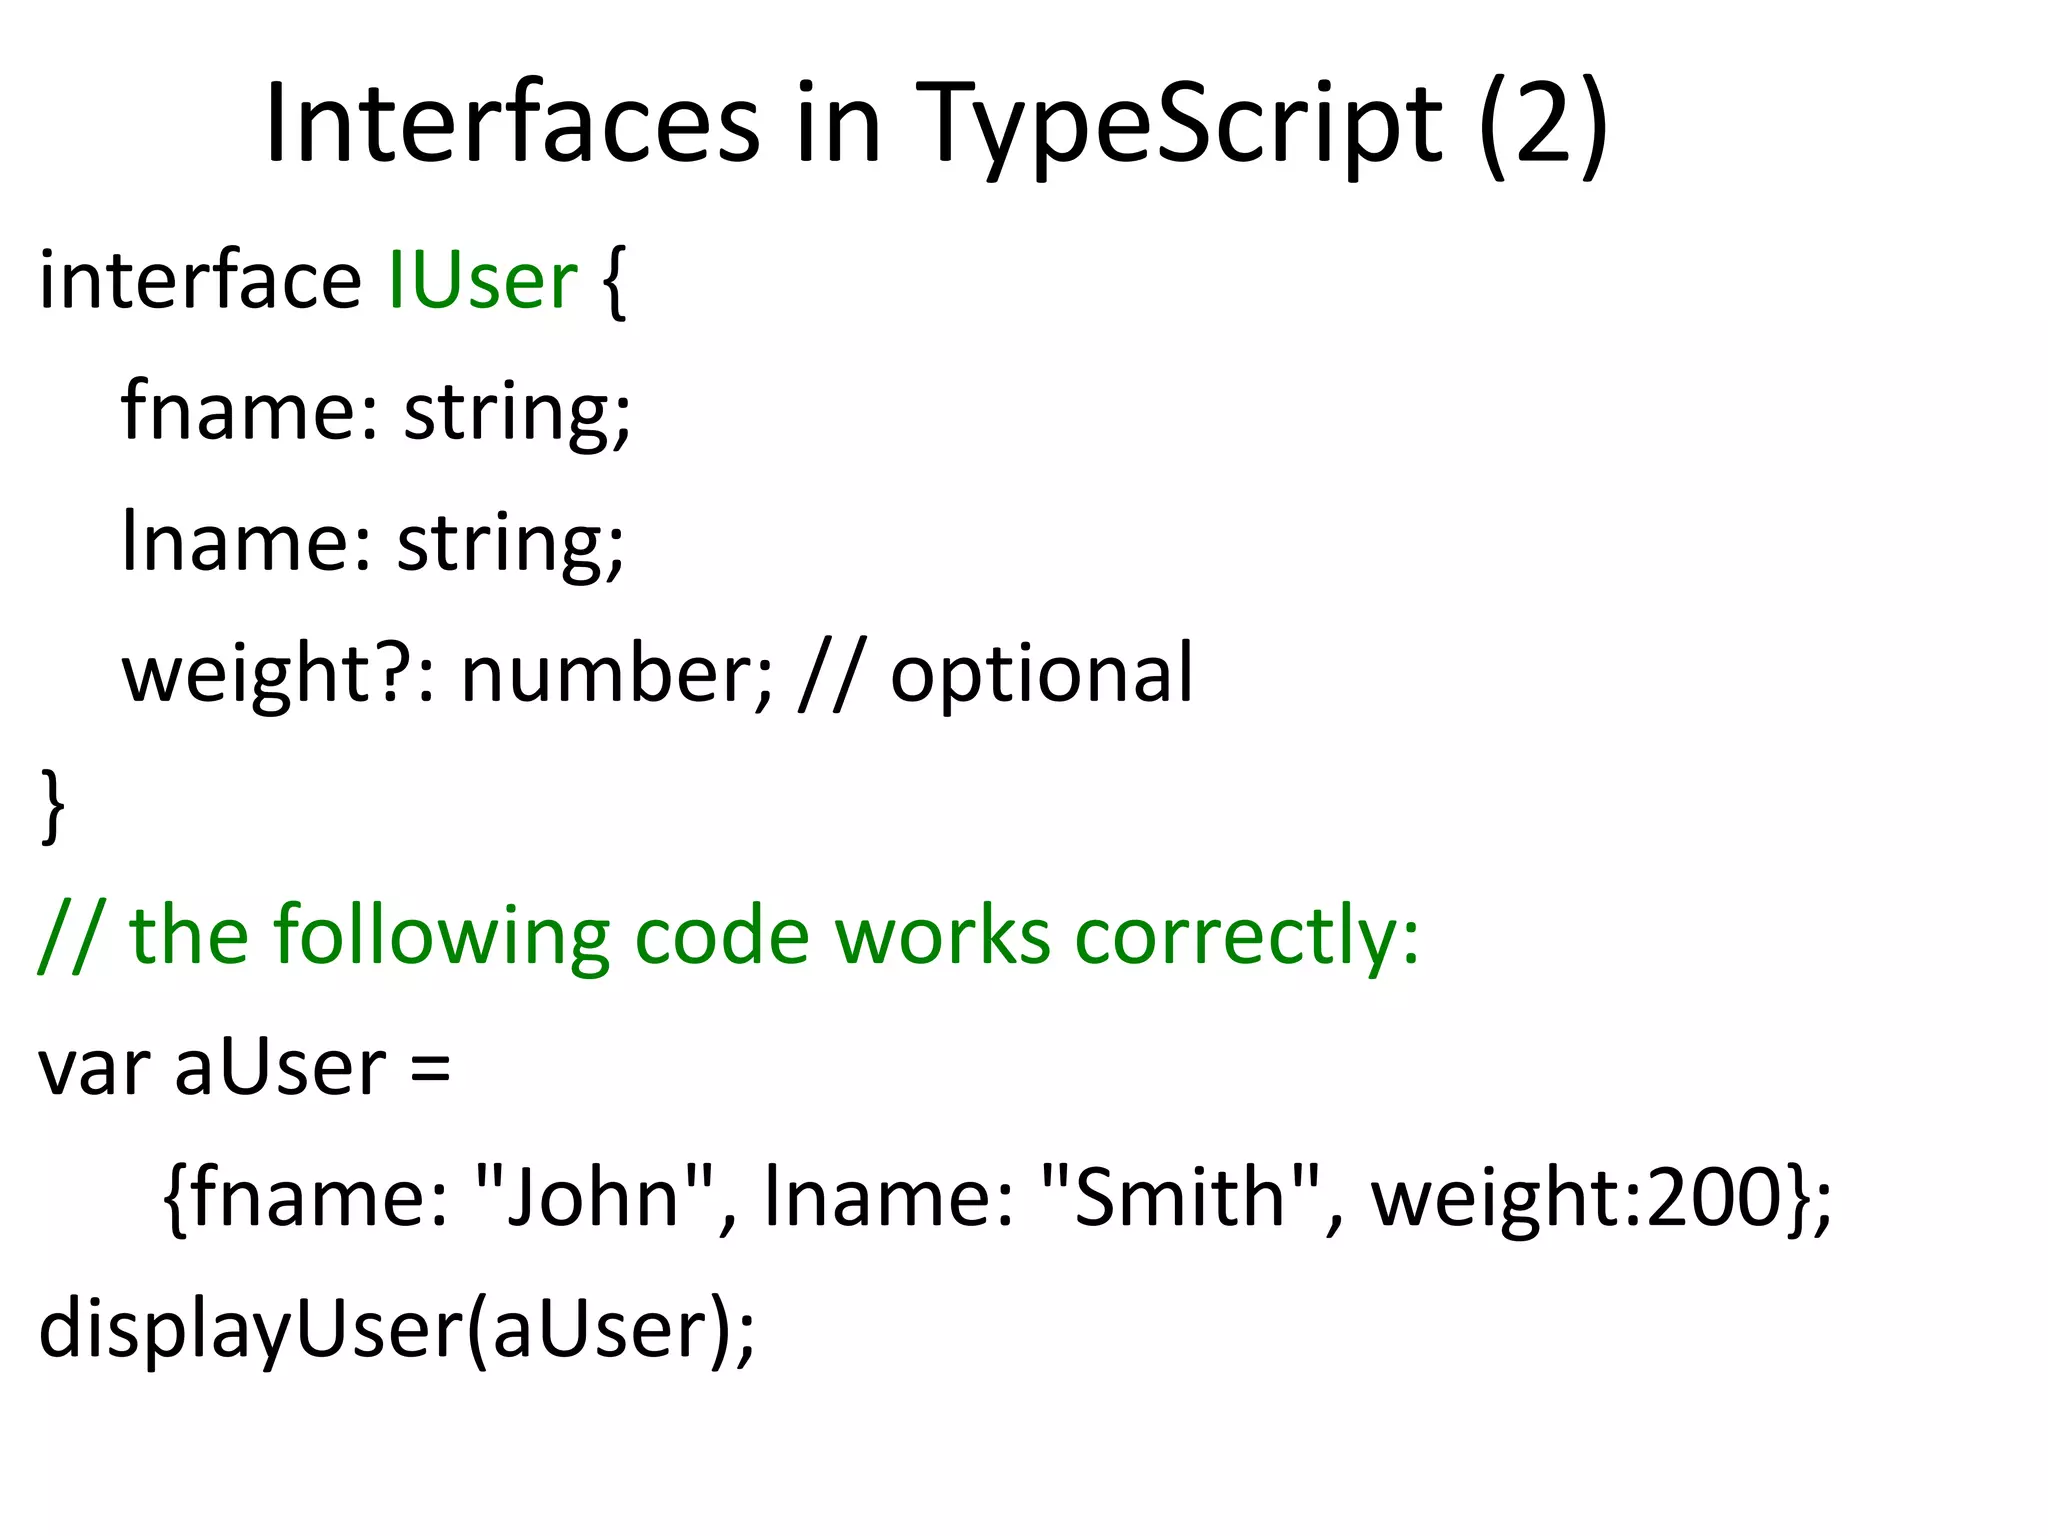2048x1536 pixels.
Task: Click the green comment "// the following code works correctly:"
Action: coord(729,936)
